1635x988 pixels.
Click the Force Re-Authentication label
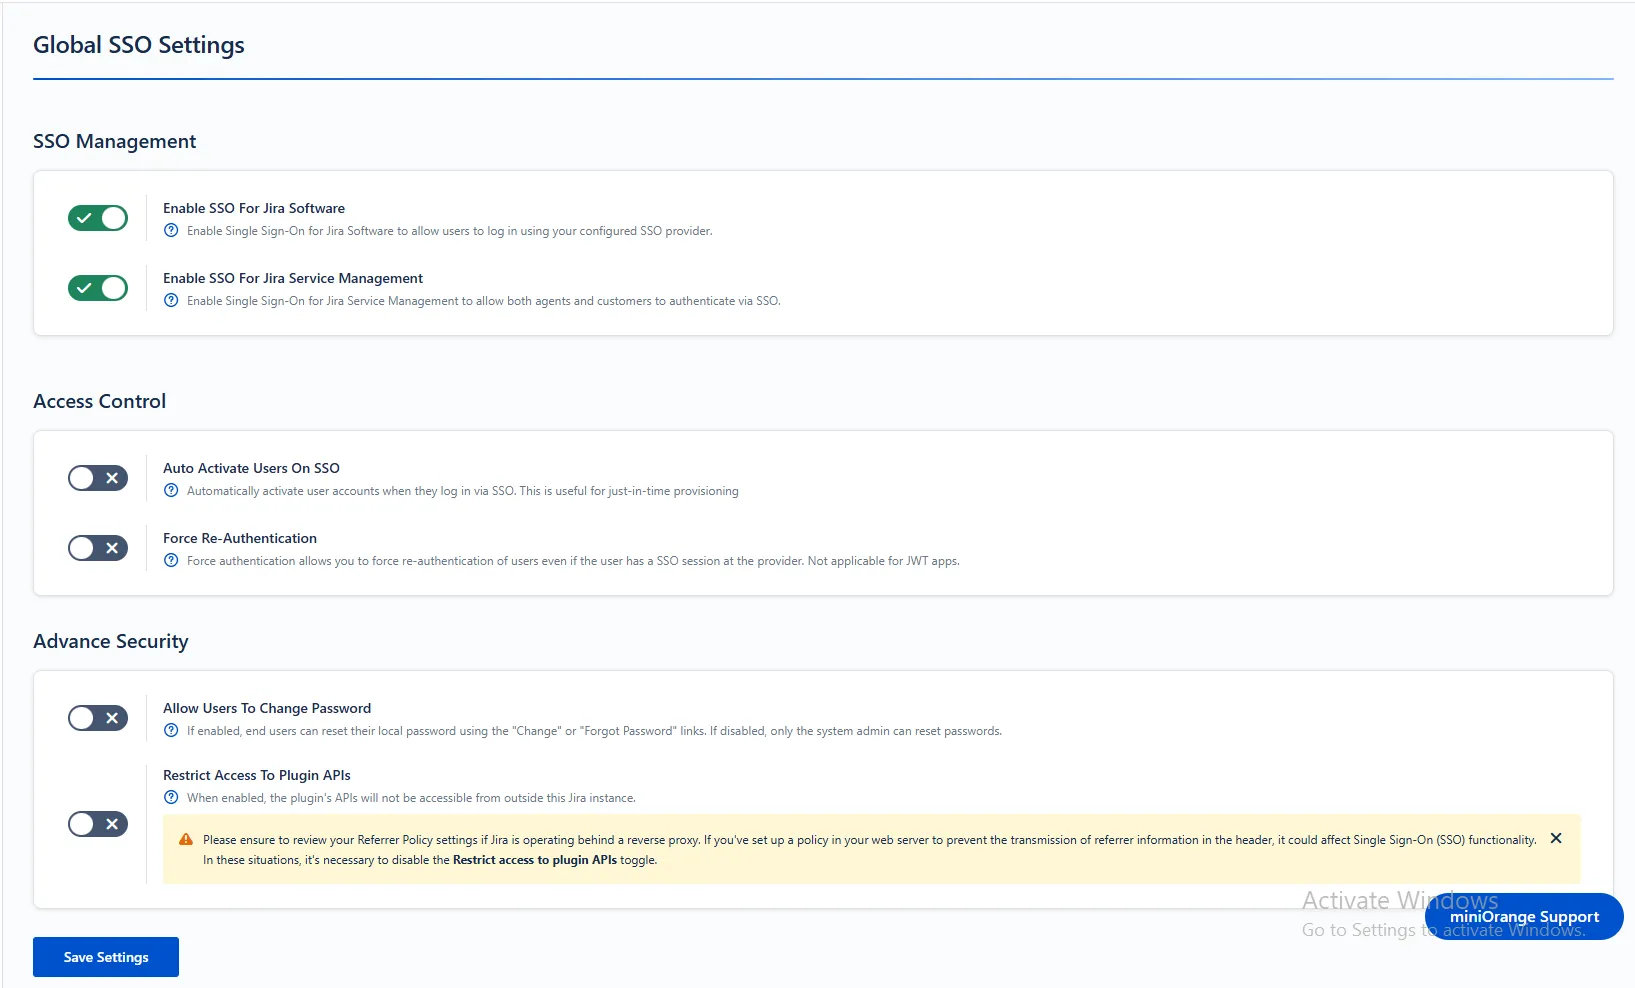(240, 538)
